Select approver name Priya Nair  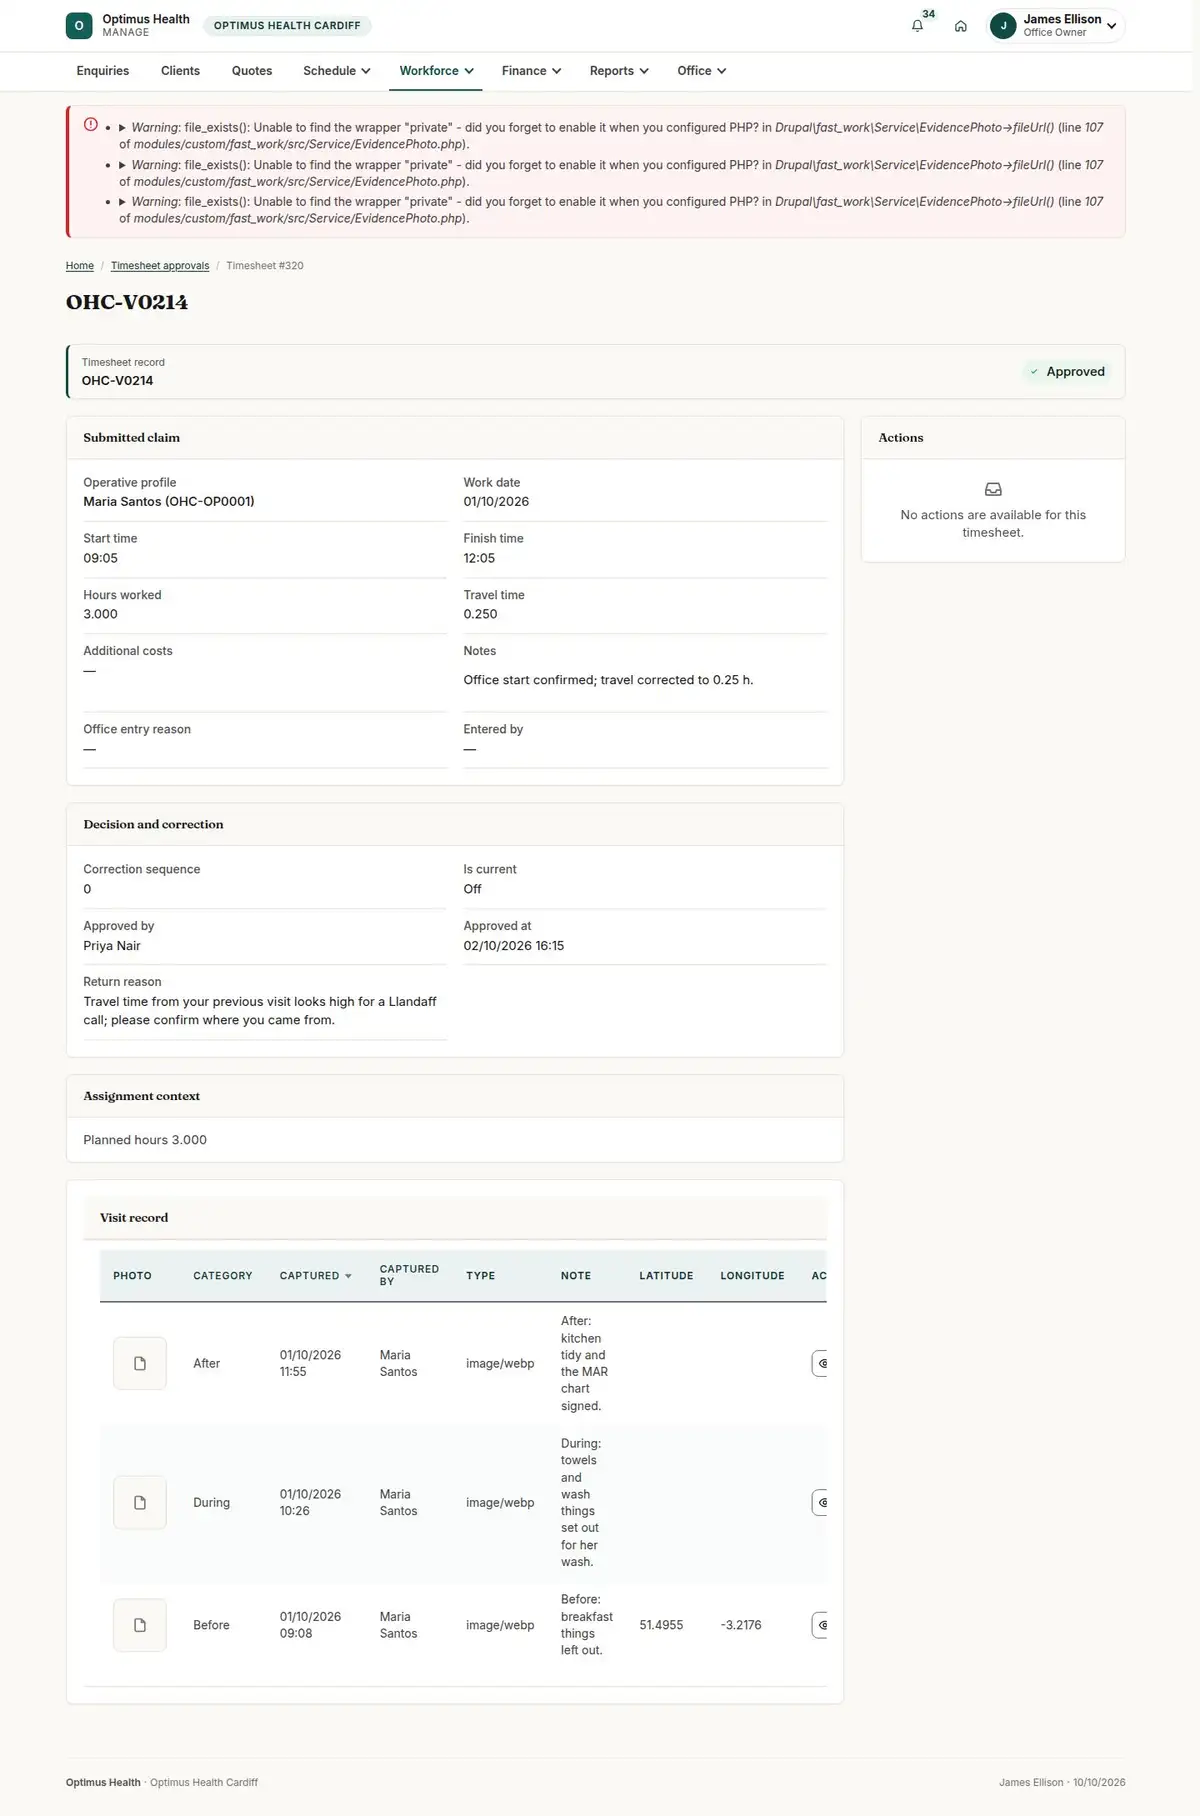click(112, 946)
